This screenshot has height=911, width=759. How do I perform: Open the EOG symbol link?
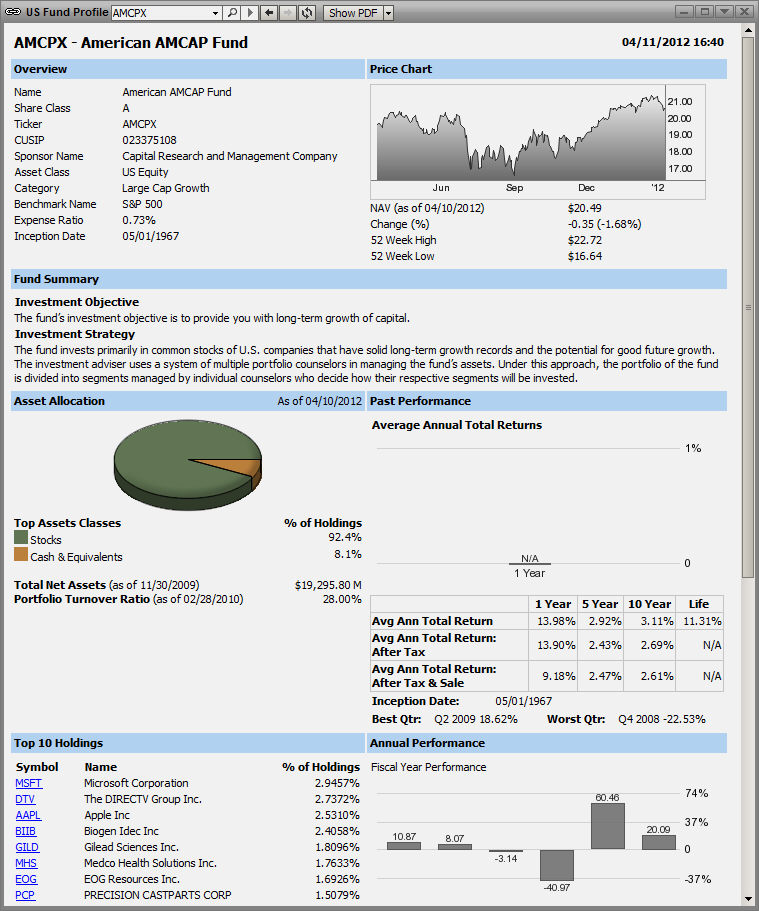pos(26,879)
